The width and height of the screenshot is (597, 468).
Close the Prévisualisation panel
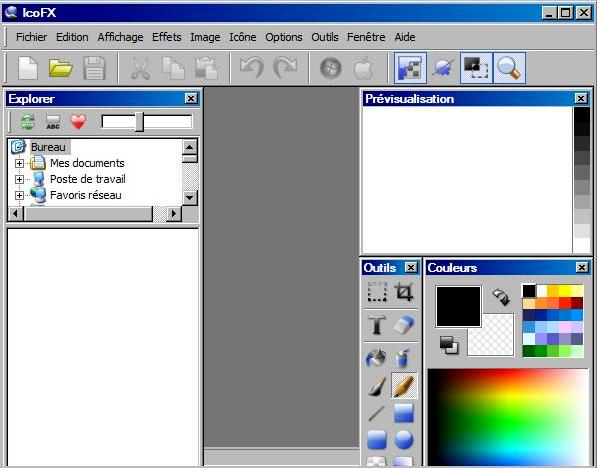point(581,99)
